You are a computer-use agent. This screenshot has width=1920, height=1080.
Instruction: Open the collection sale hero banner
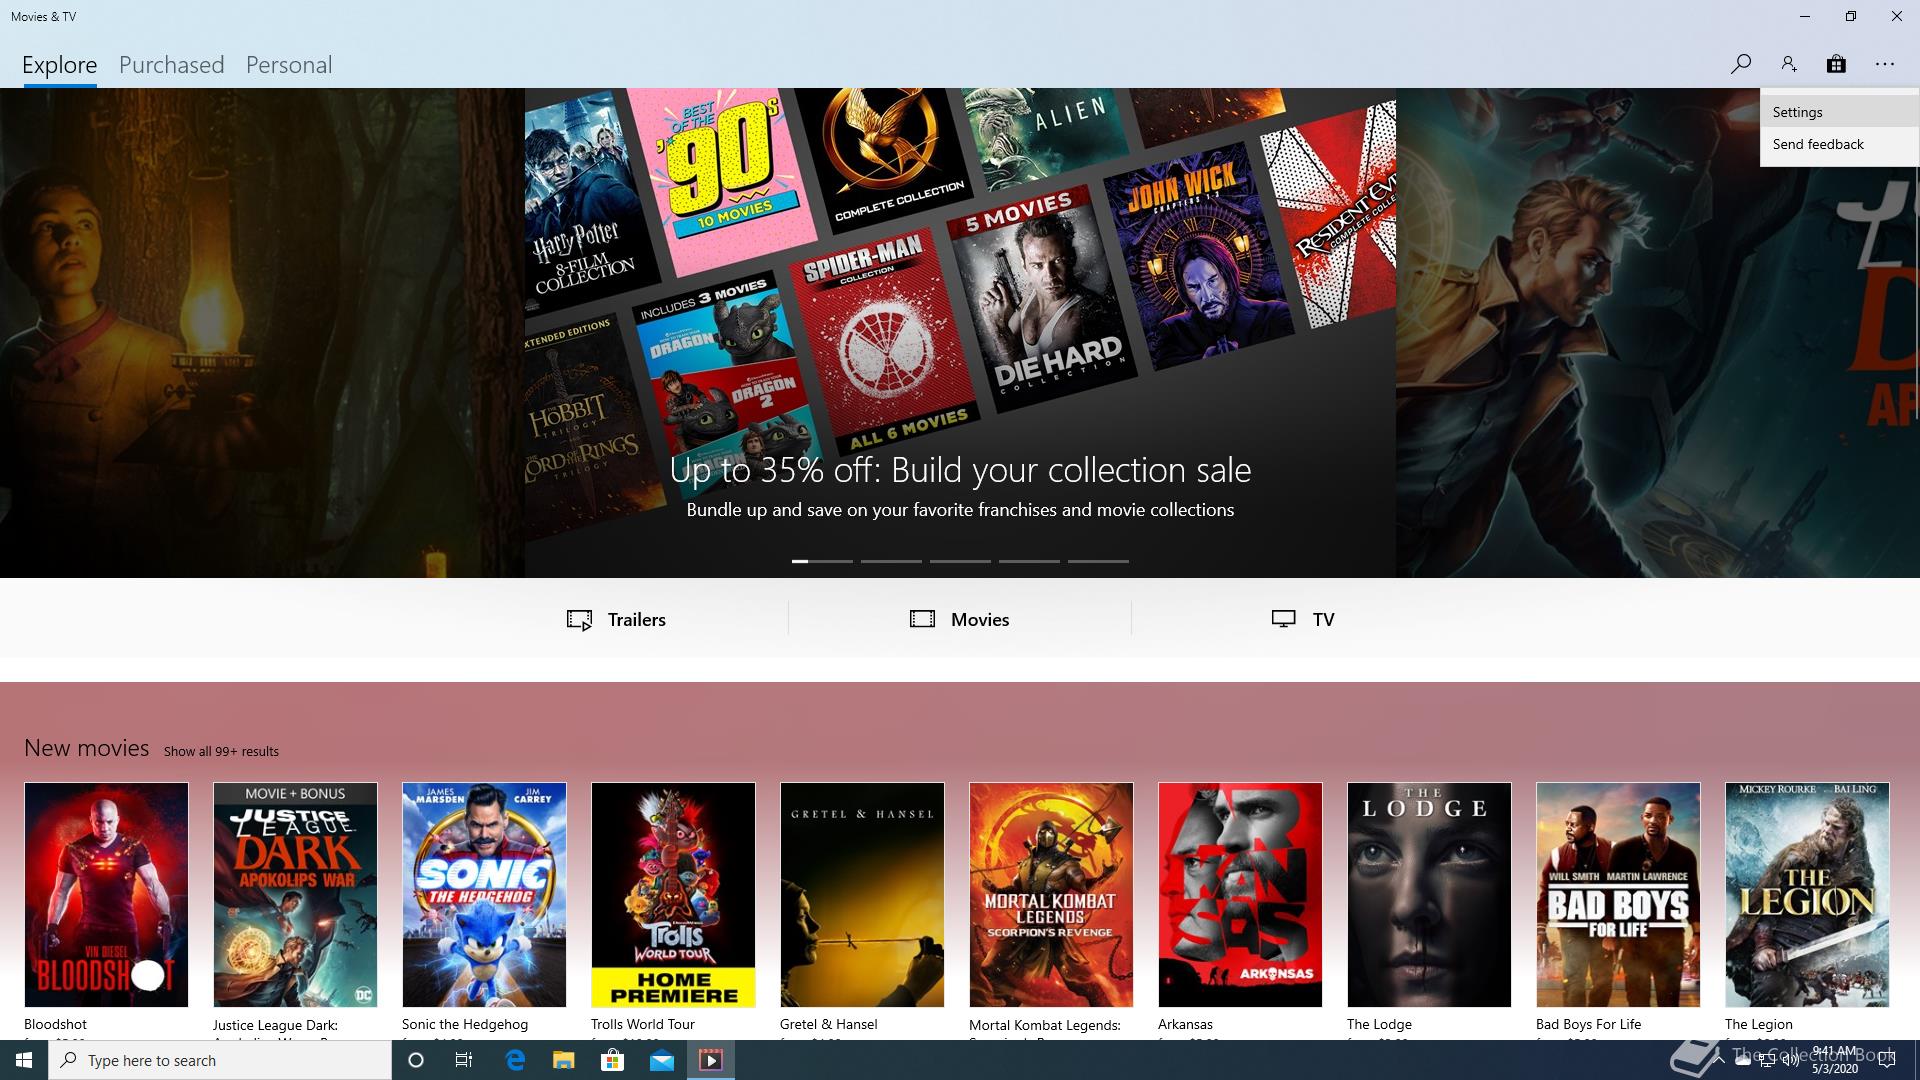coord(960,333)
